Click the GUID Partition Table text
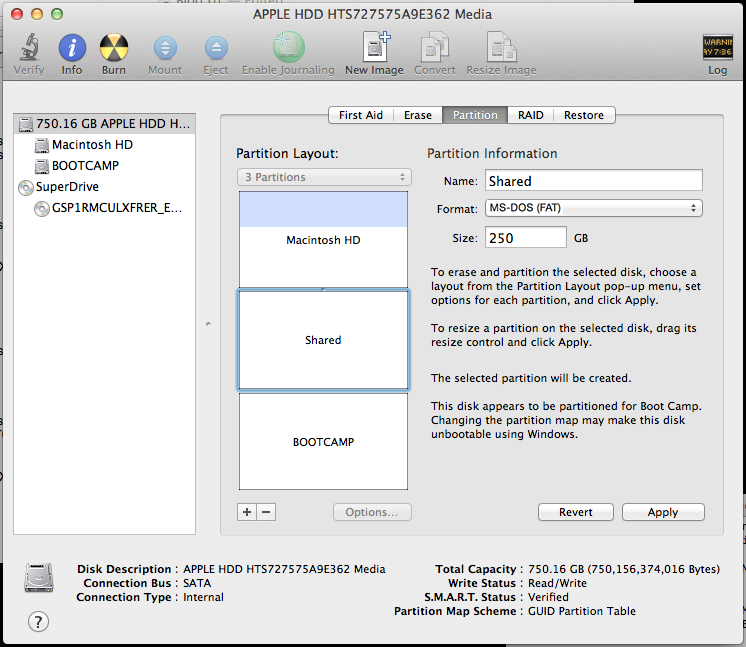 tap(581, 611)
